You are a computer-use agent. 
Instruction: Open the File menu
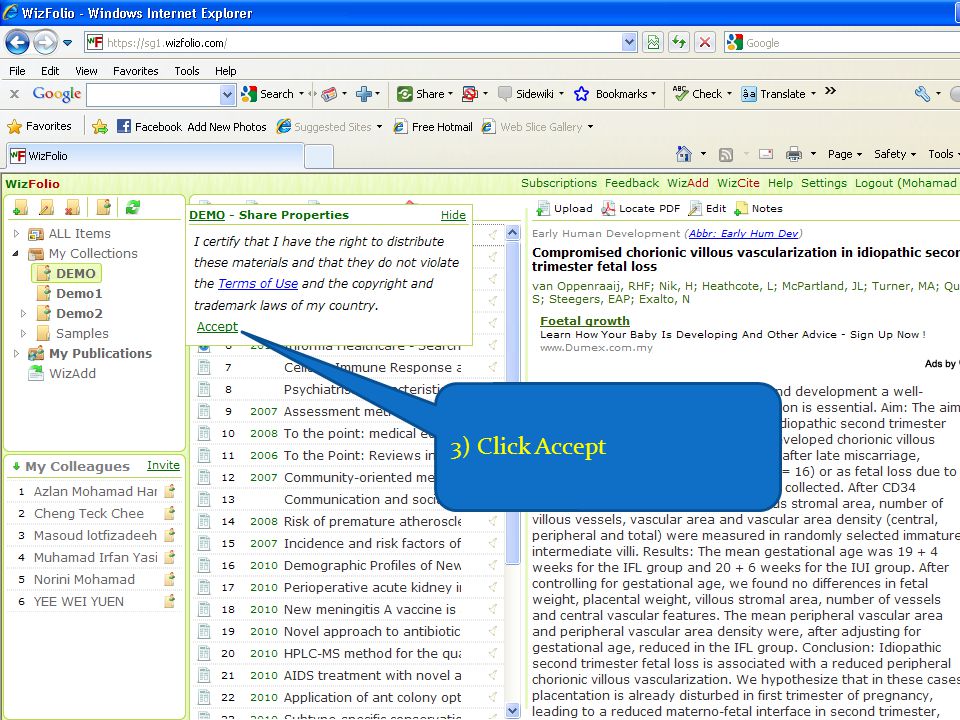coord(17,71)
